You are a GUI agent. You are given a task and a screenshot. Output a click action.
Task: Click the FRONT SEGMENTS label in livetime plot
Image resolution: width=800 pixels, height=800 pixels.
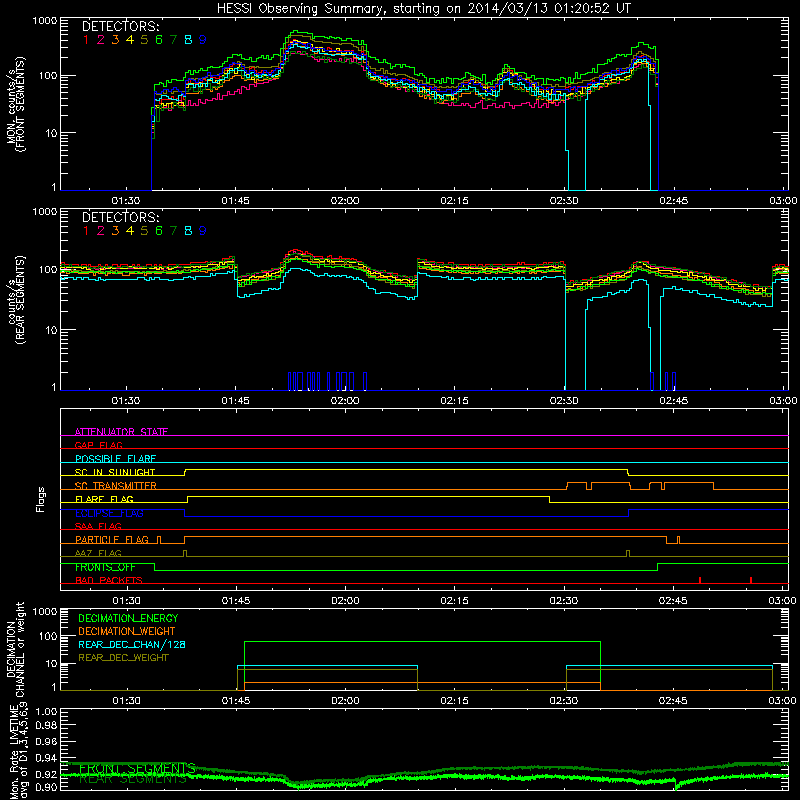point(137,768)
